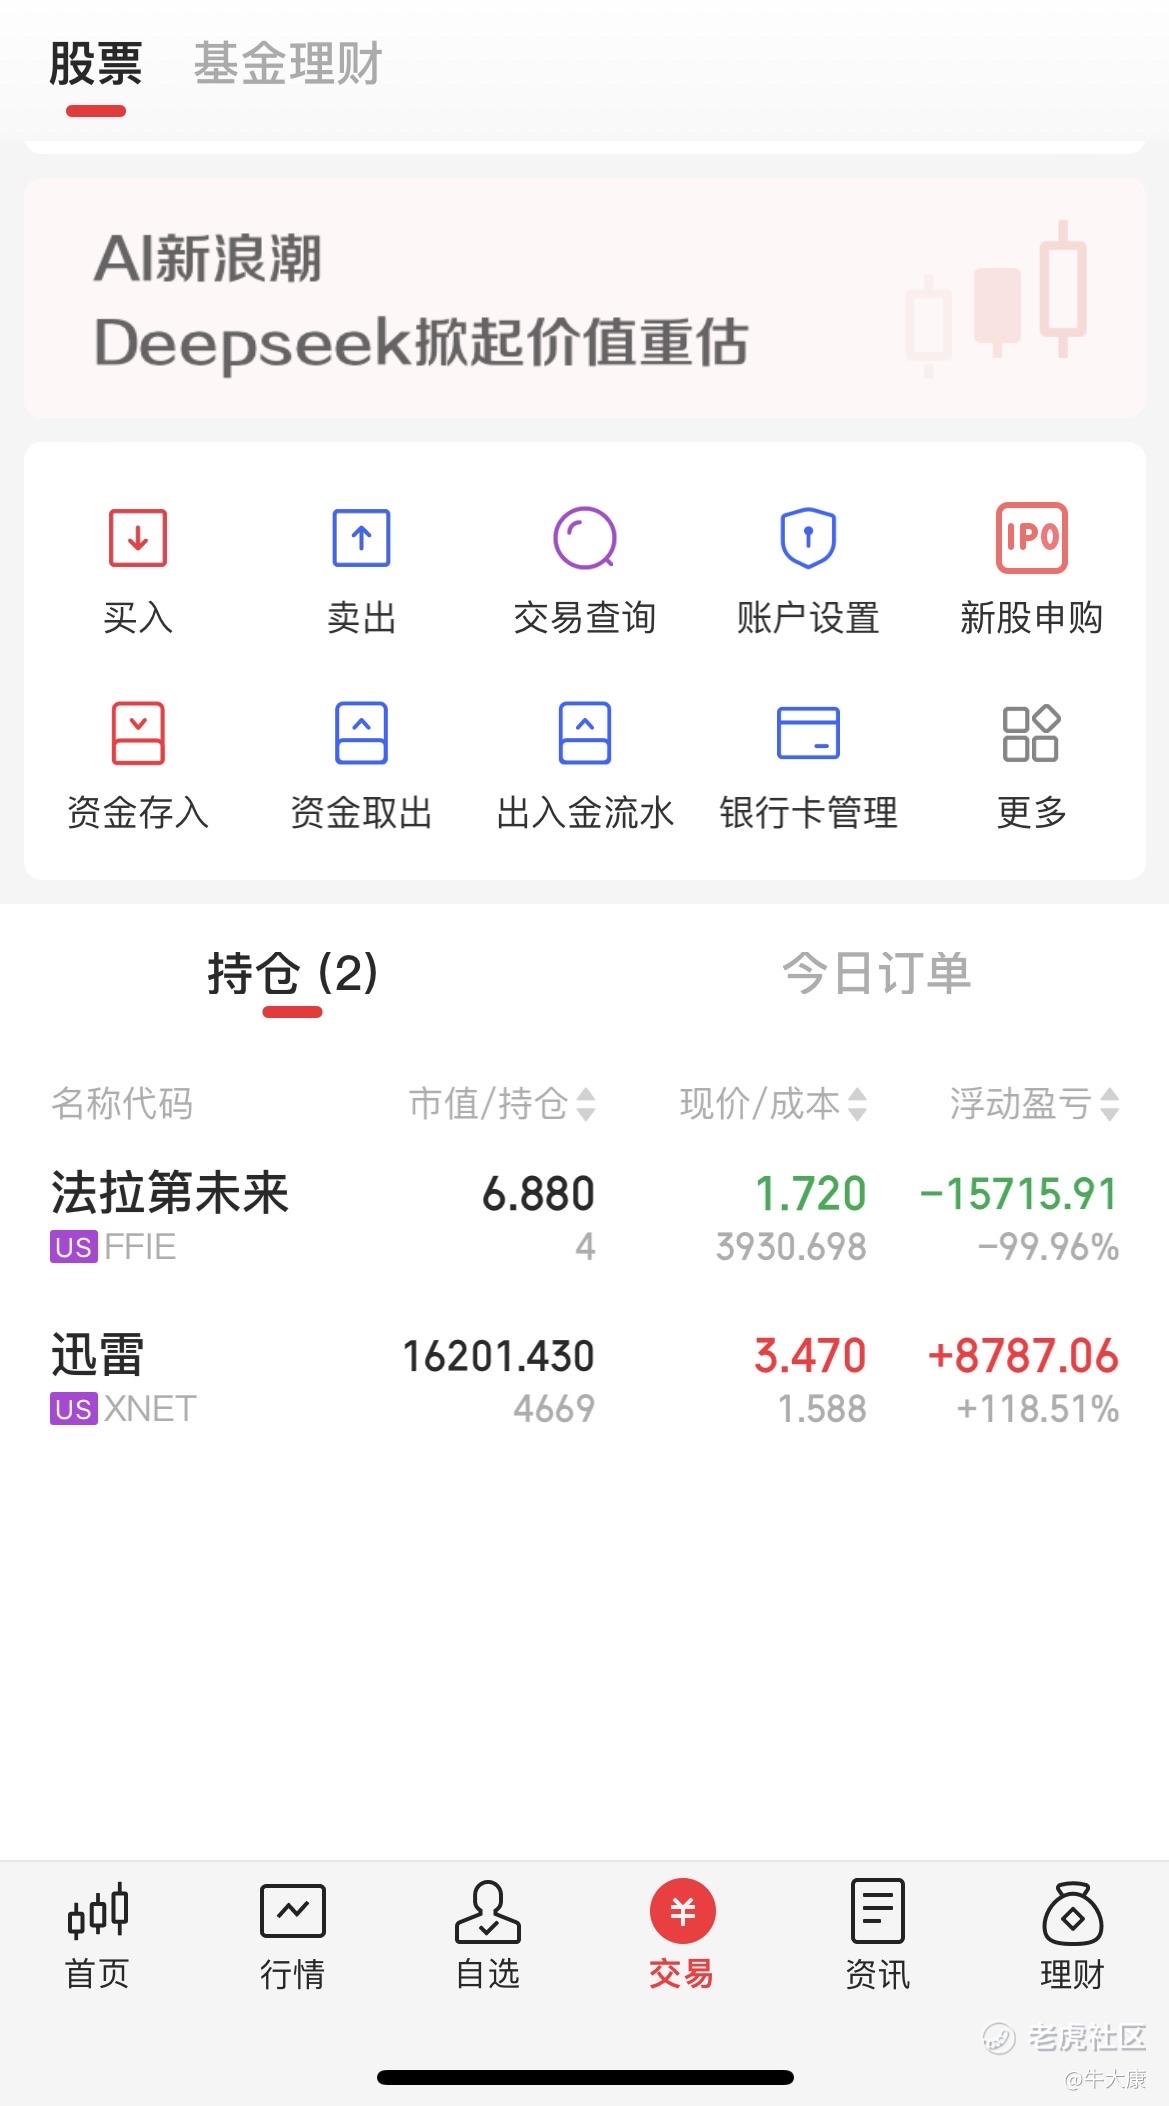Tap cost value 1.588

coord(822,1409)
